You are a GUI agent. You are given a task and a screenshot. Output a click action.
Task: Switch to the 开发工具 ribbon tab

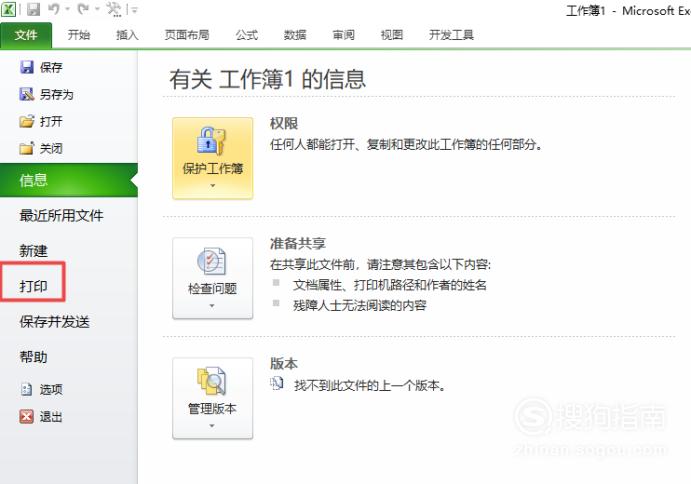tap(451, 35)
